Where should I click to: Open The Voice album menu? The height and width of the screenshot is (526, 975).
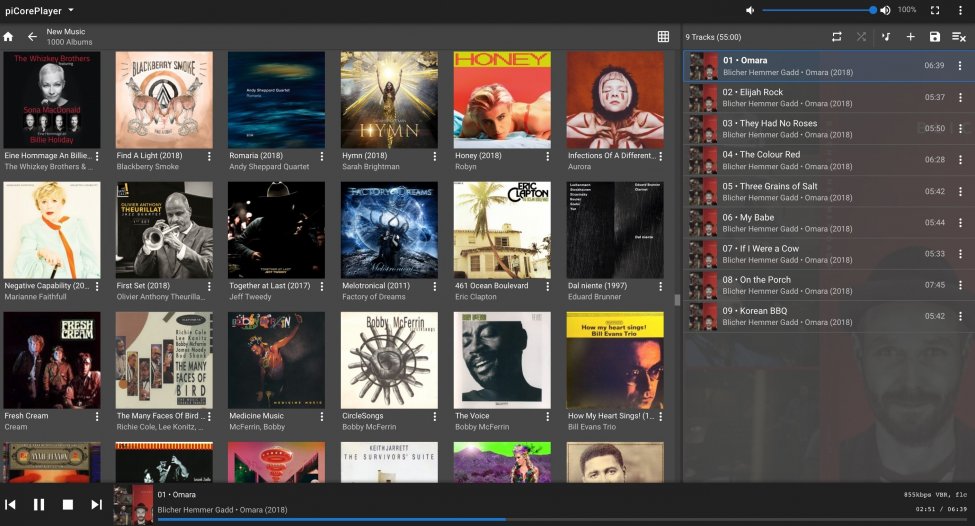547,416
